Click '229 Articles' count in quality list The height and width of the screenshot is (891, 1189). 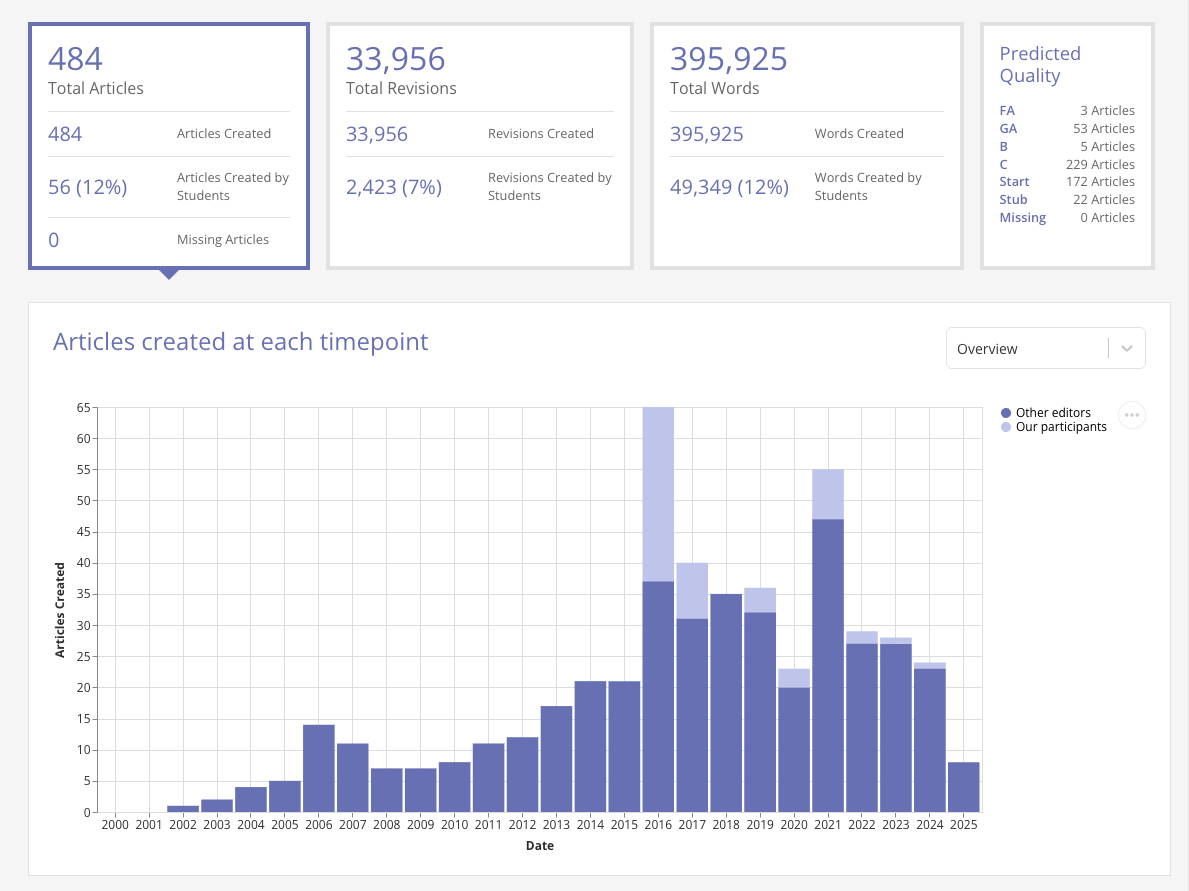click(1100, 165)
